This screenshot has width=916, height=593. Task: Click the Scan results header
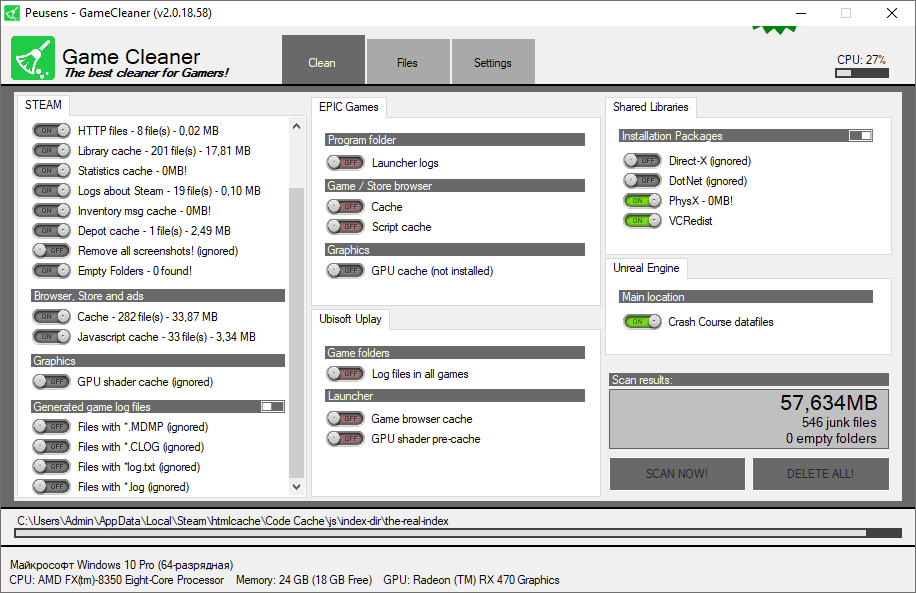coord(749,380)
